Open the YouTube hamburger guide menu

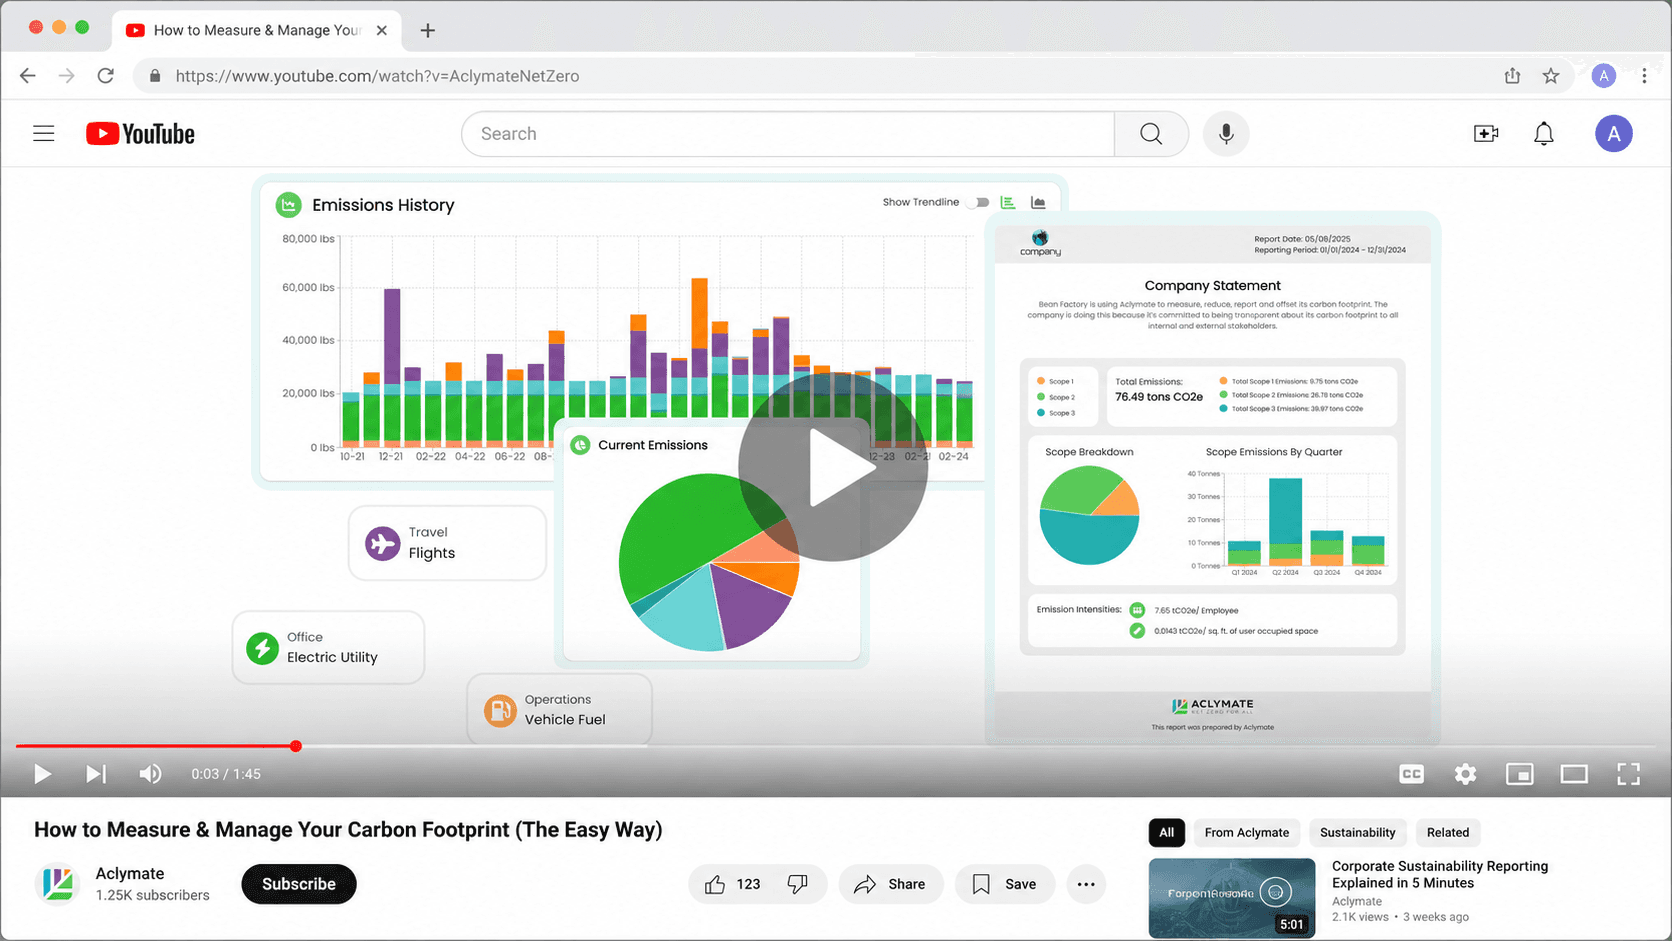(x=44, y=134)
